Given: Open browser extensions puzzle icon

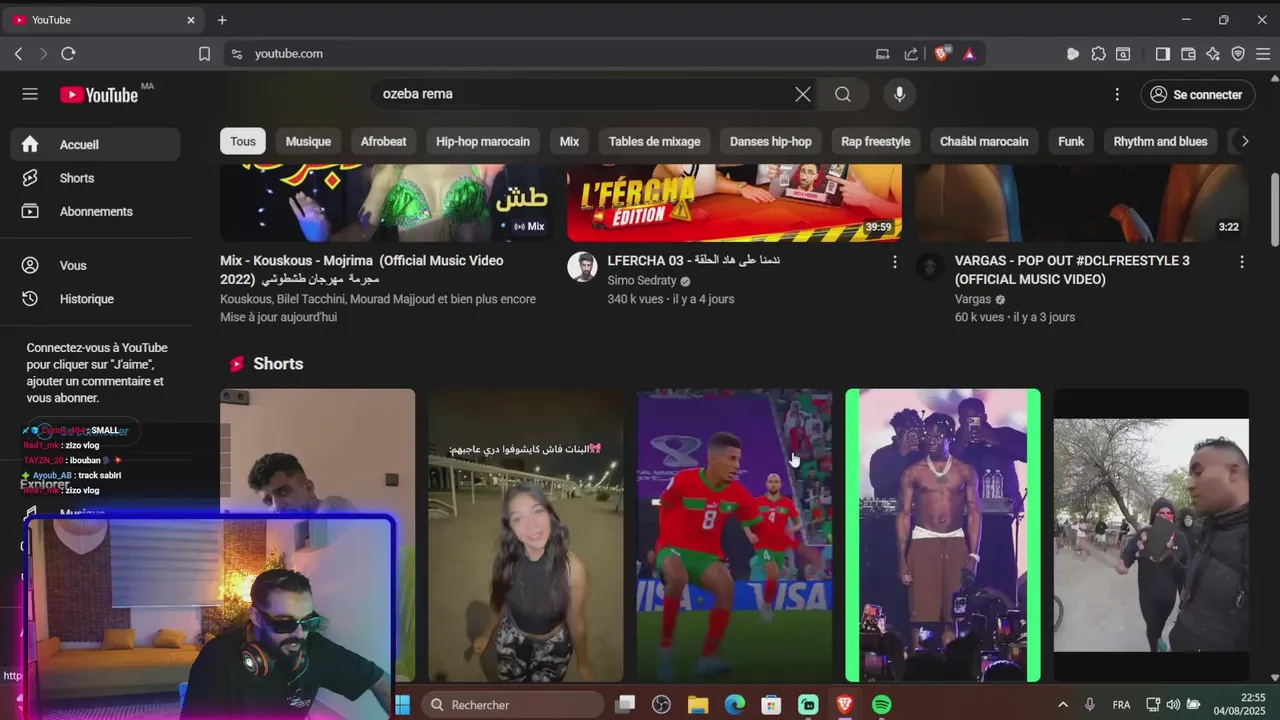Looking at the screenshot, I should 1099,54.
